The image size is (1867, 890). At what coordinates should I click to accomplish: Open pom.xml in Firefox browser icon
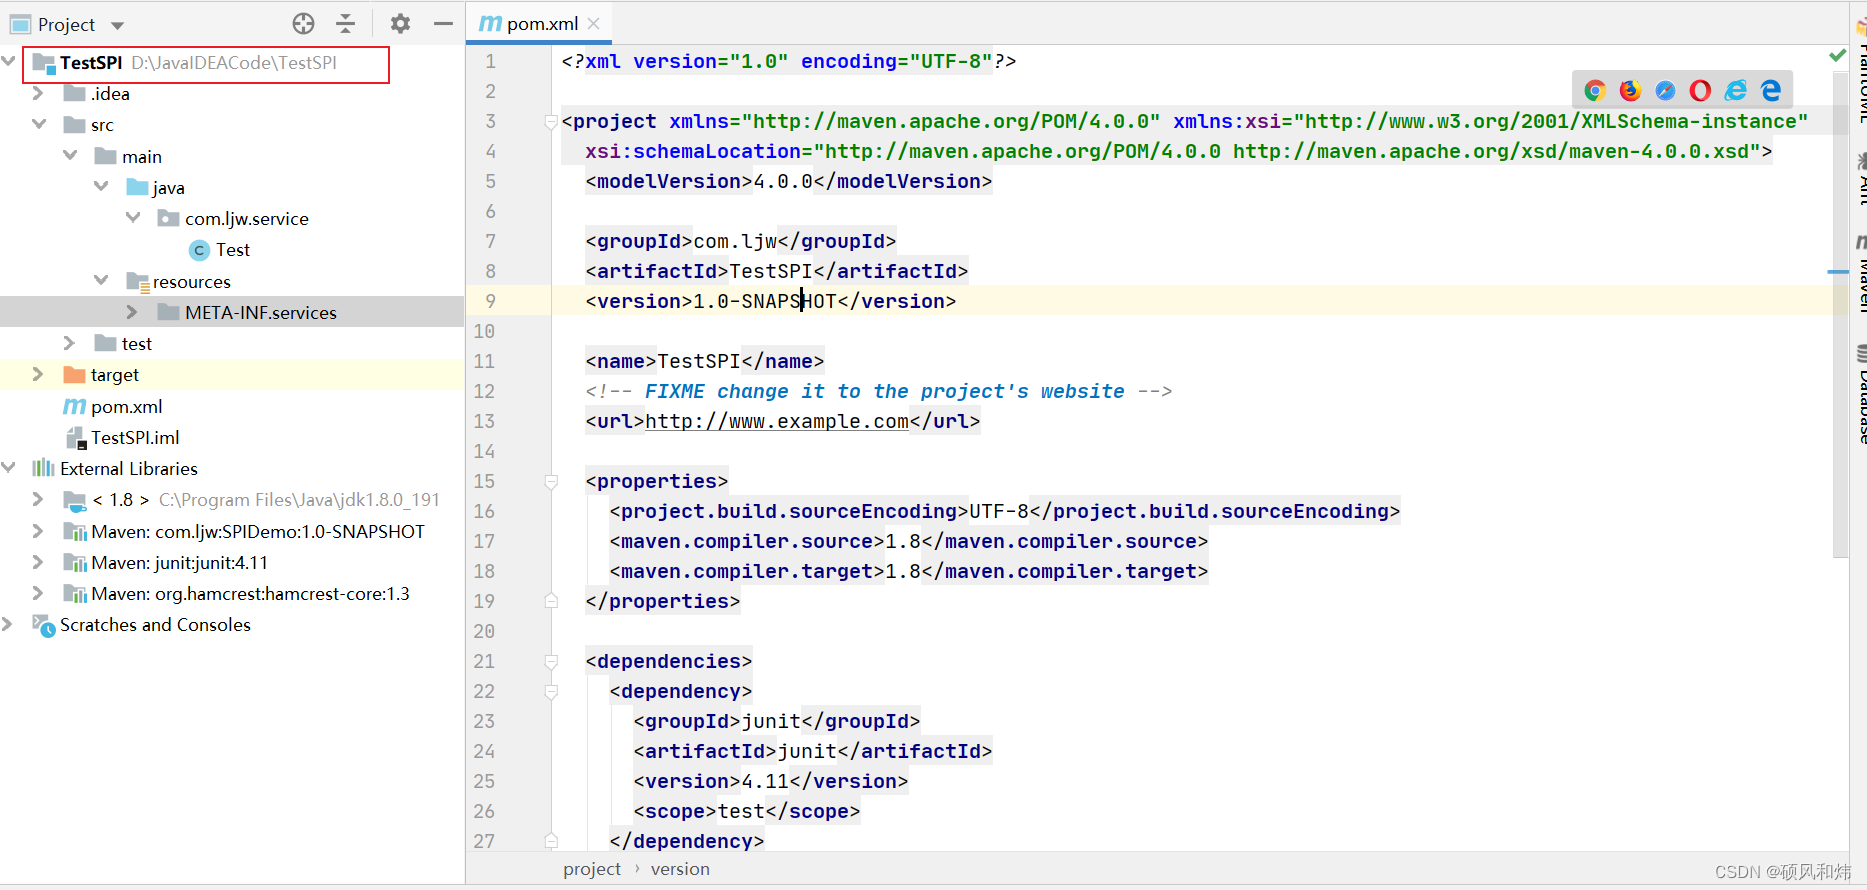(1630, 91)
